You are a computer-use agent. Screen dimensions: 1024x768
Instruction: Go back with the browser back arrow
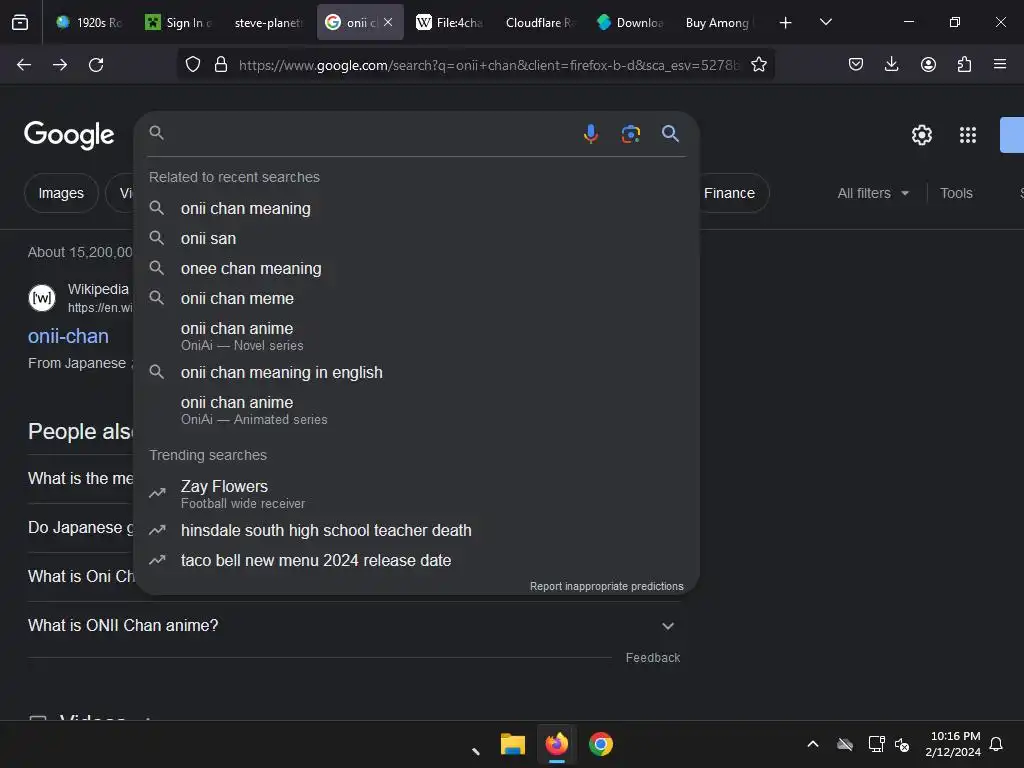point(24,65)
